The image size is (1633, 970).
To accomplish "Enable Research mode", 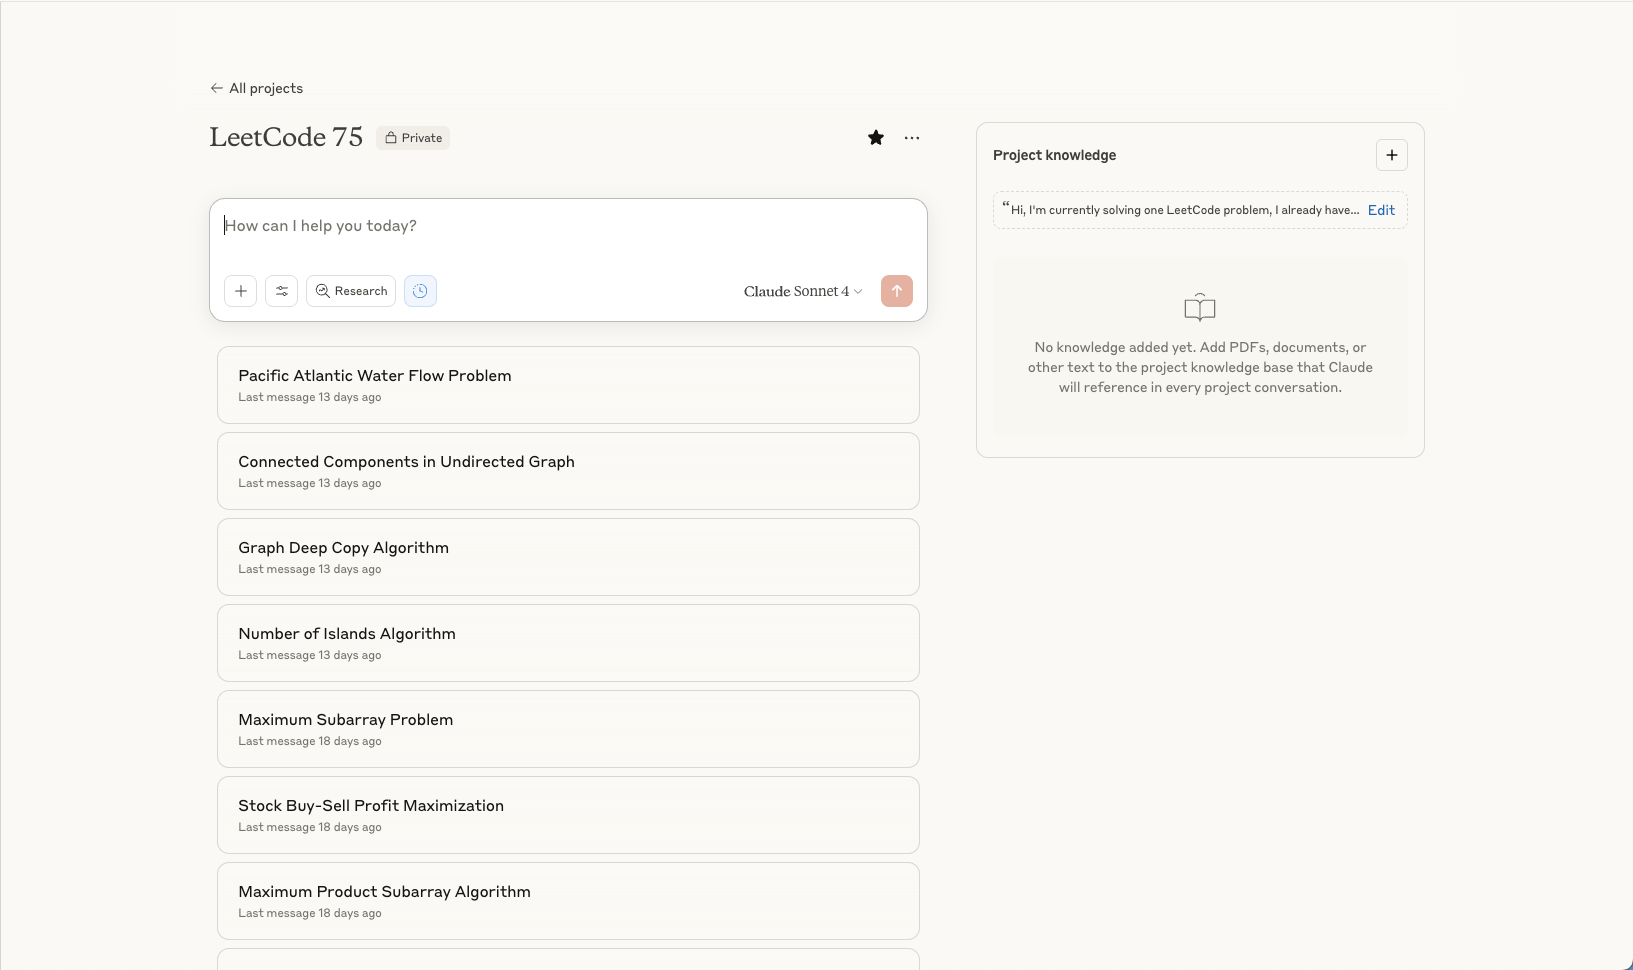I will coord(351,291).
